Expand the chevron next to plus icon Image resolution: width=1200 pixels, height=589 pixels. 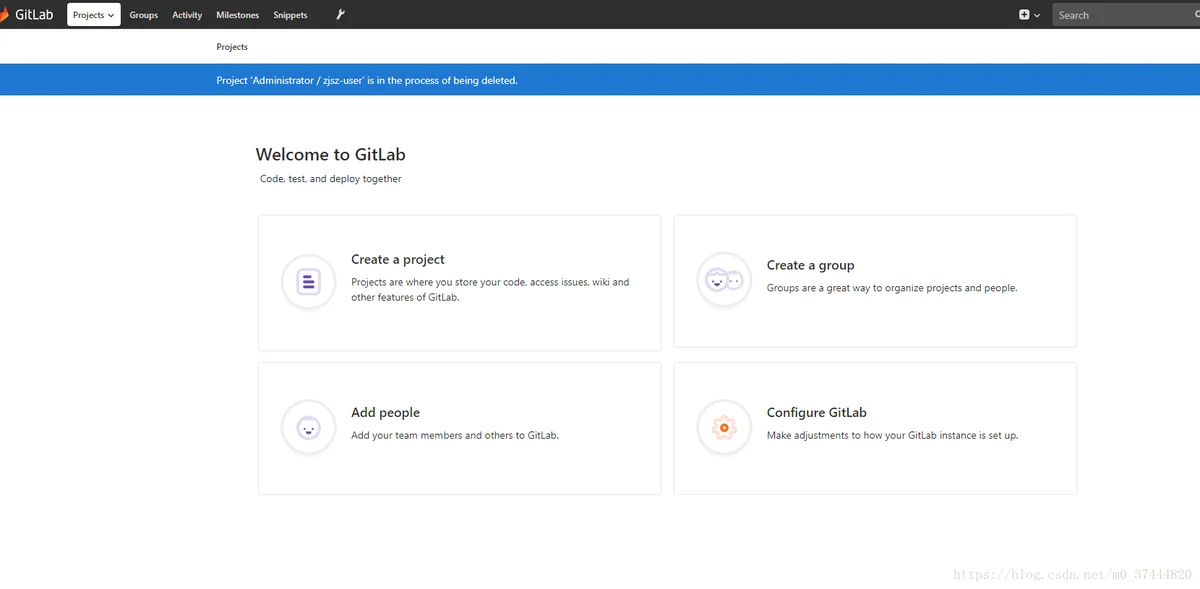[1037, 15]
